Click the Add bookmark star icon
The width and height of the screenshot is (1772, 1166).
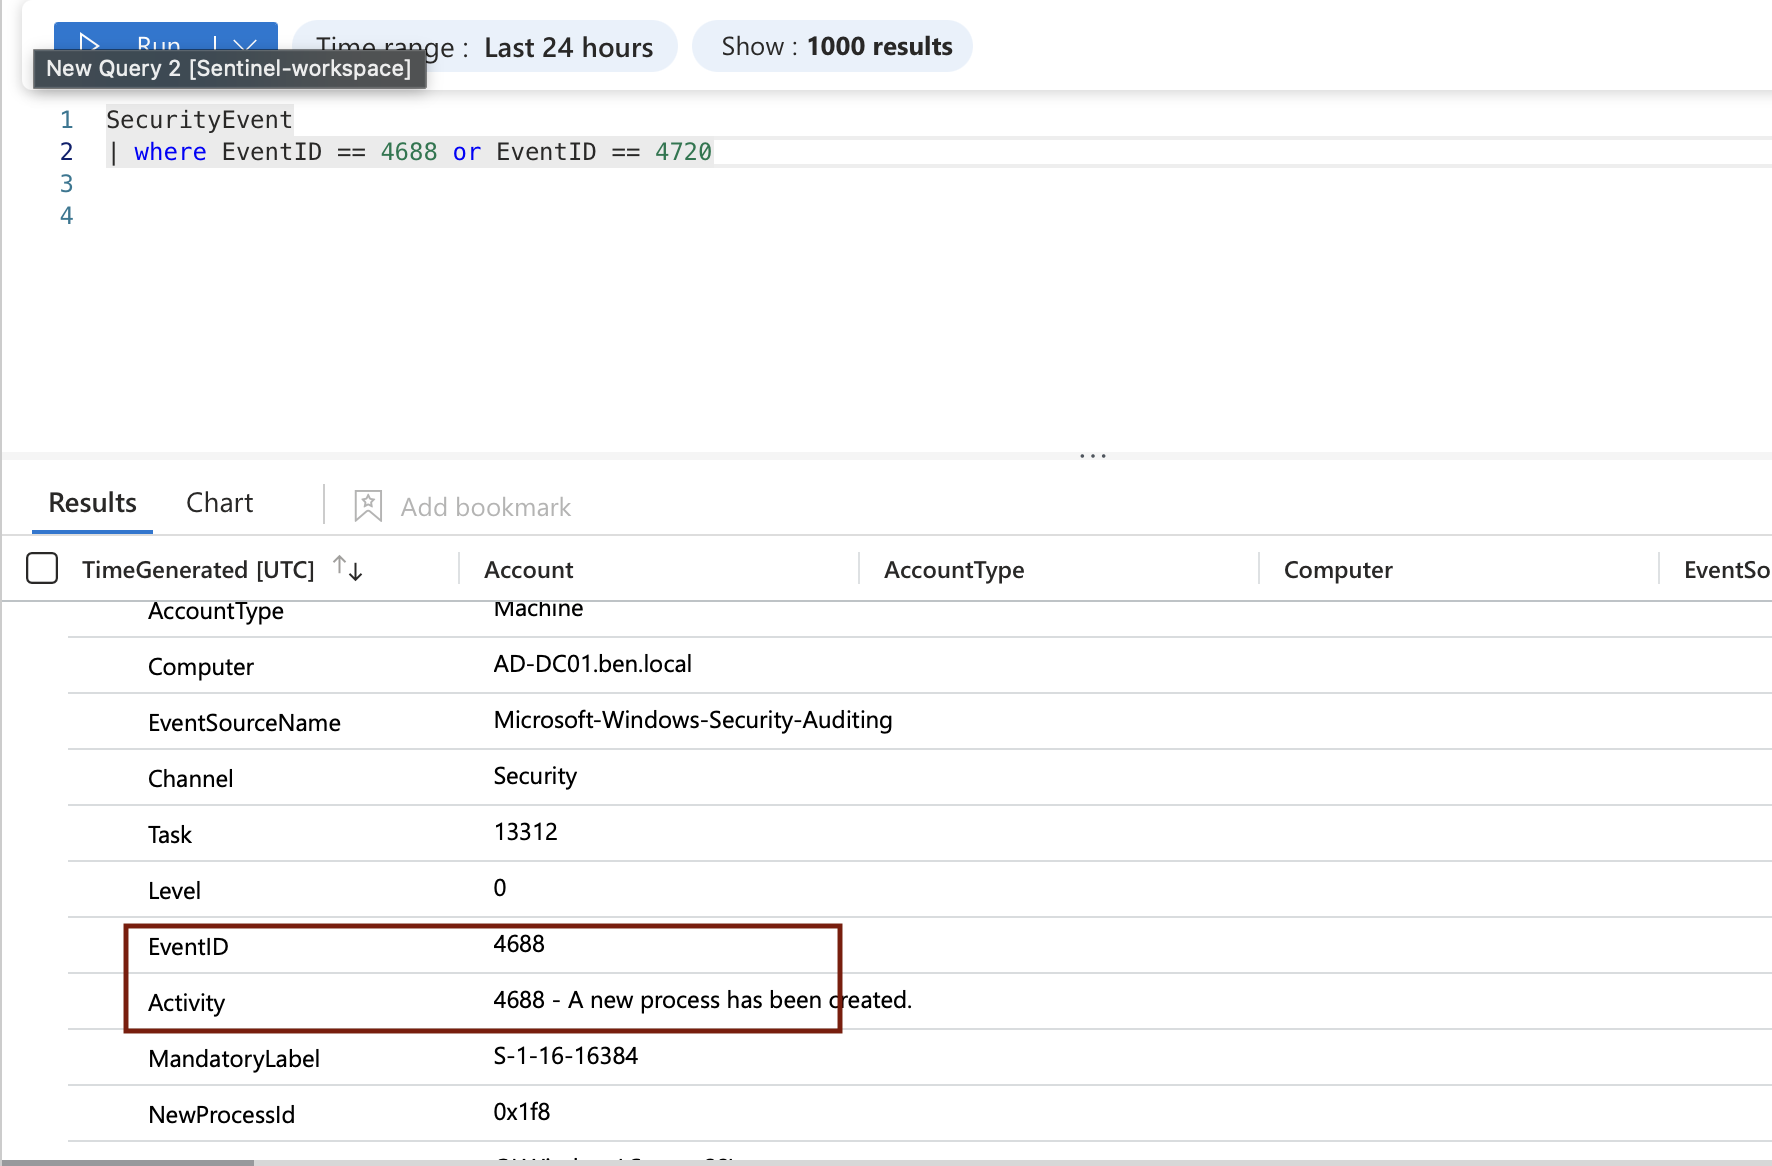[368, 505]
